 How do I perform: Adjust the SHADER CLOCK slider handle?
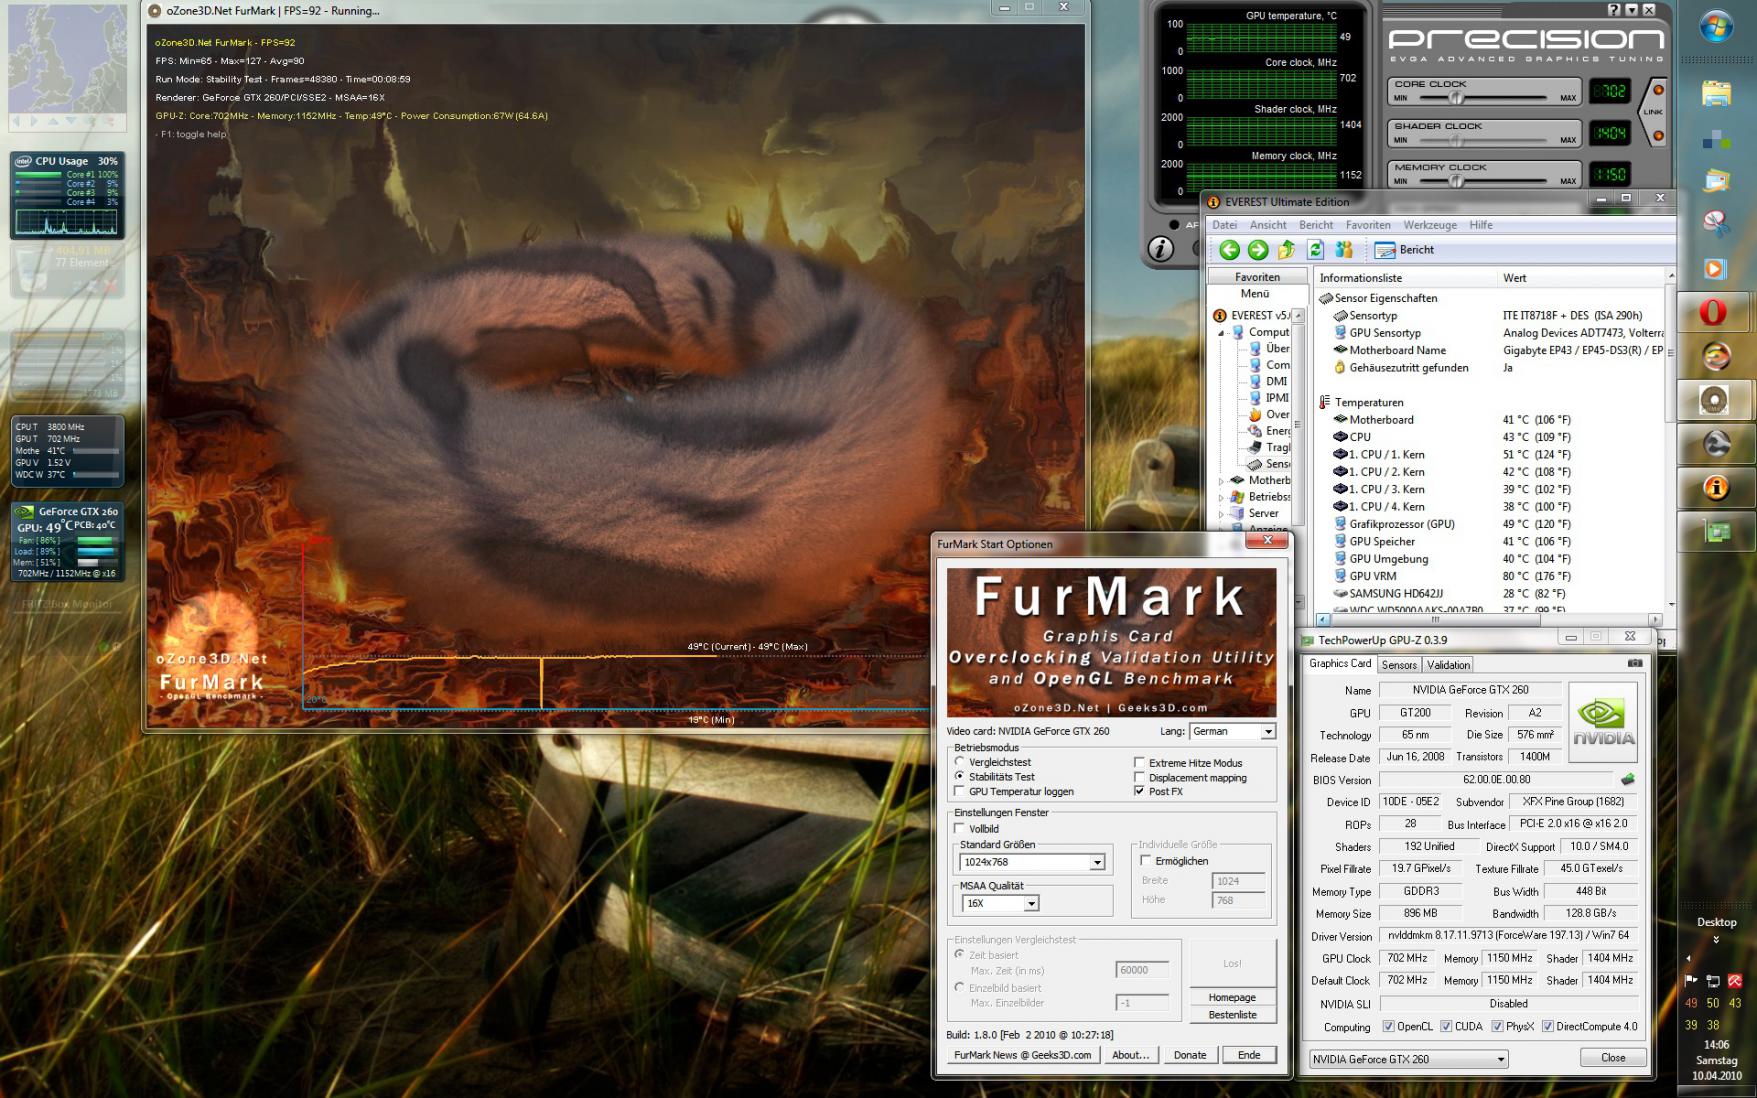1457,139
